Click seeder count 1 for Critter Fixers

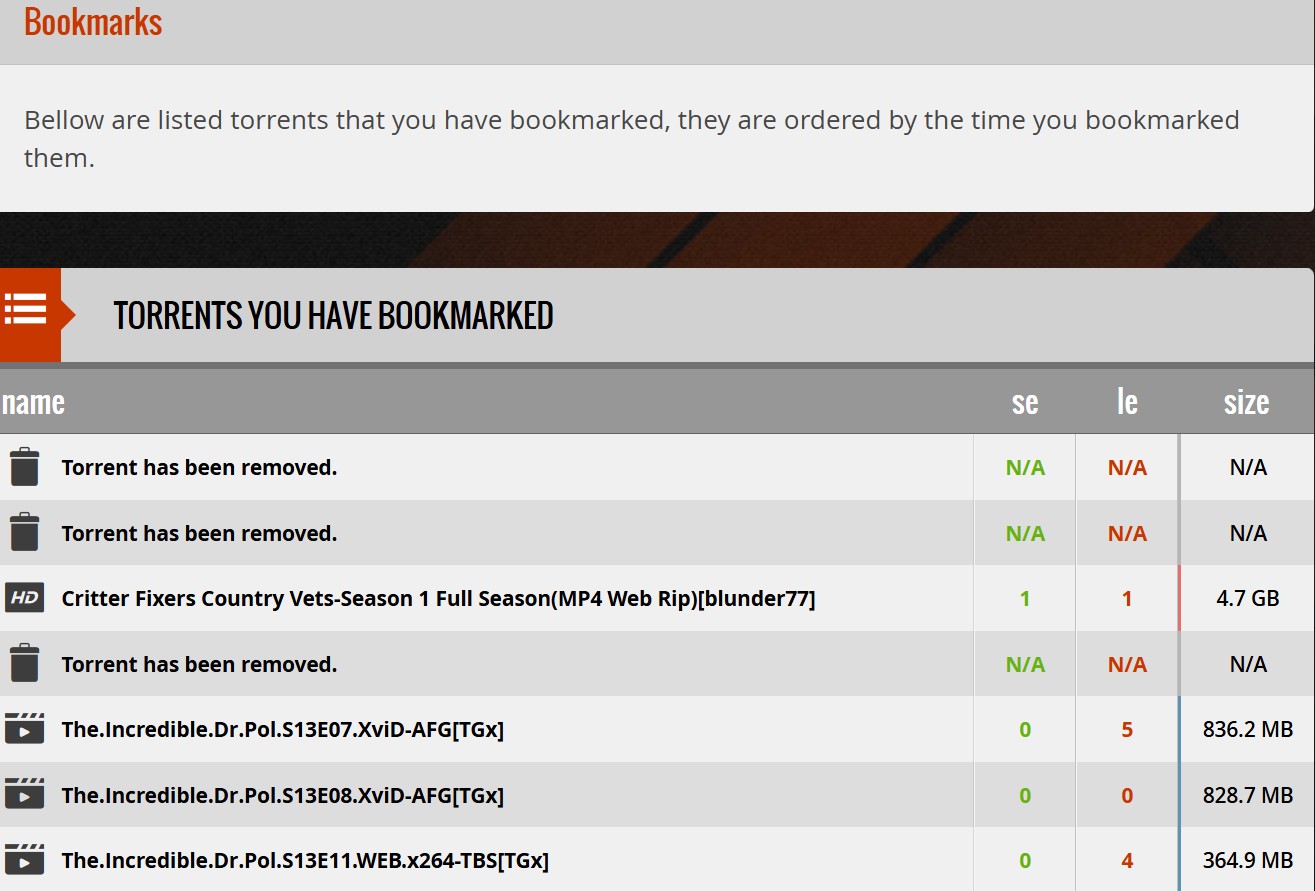click(x=1025, y=599)
